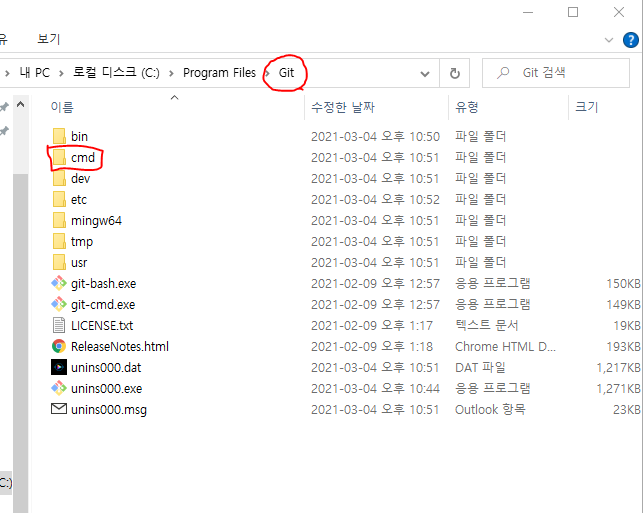Sort by 수정한 날짜 column header
Viewport: 643px width, 513px height.
click(343, 107)
